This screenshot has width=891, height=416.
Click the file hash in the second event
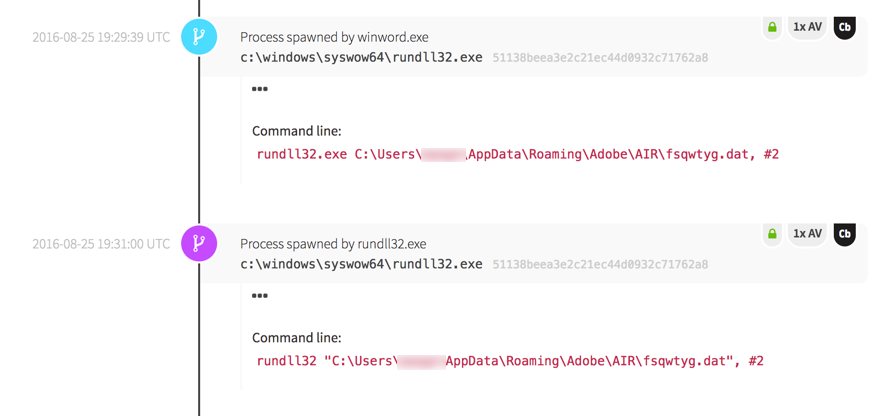(600, 265)
